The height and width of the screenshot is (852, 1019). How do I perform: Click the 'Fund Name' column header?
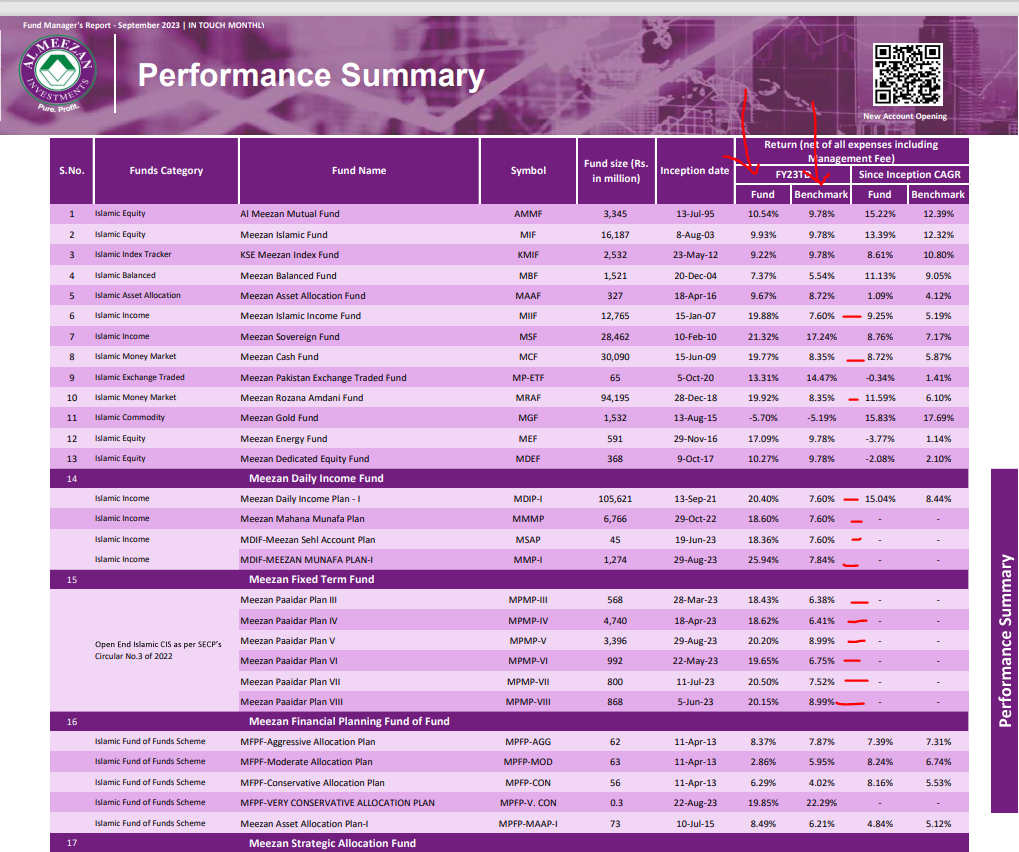(x=359, y=171)
